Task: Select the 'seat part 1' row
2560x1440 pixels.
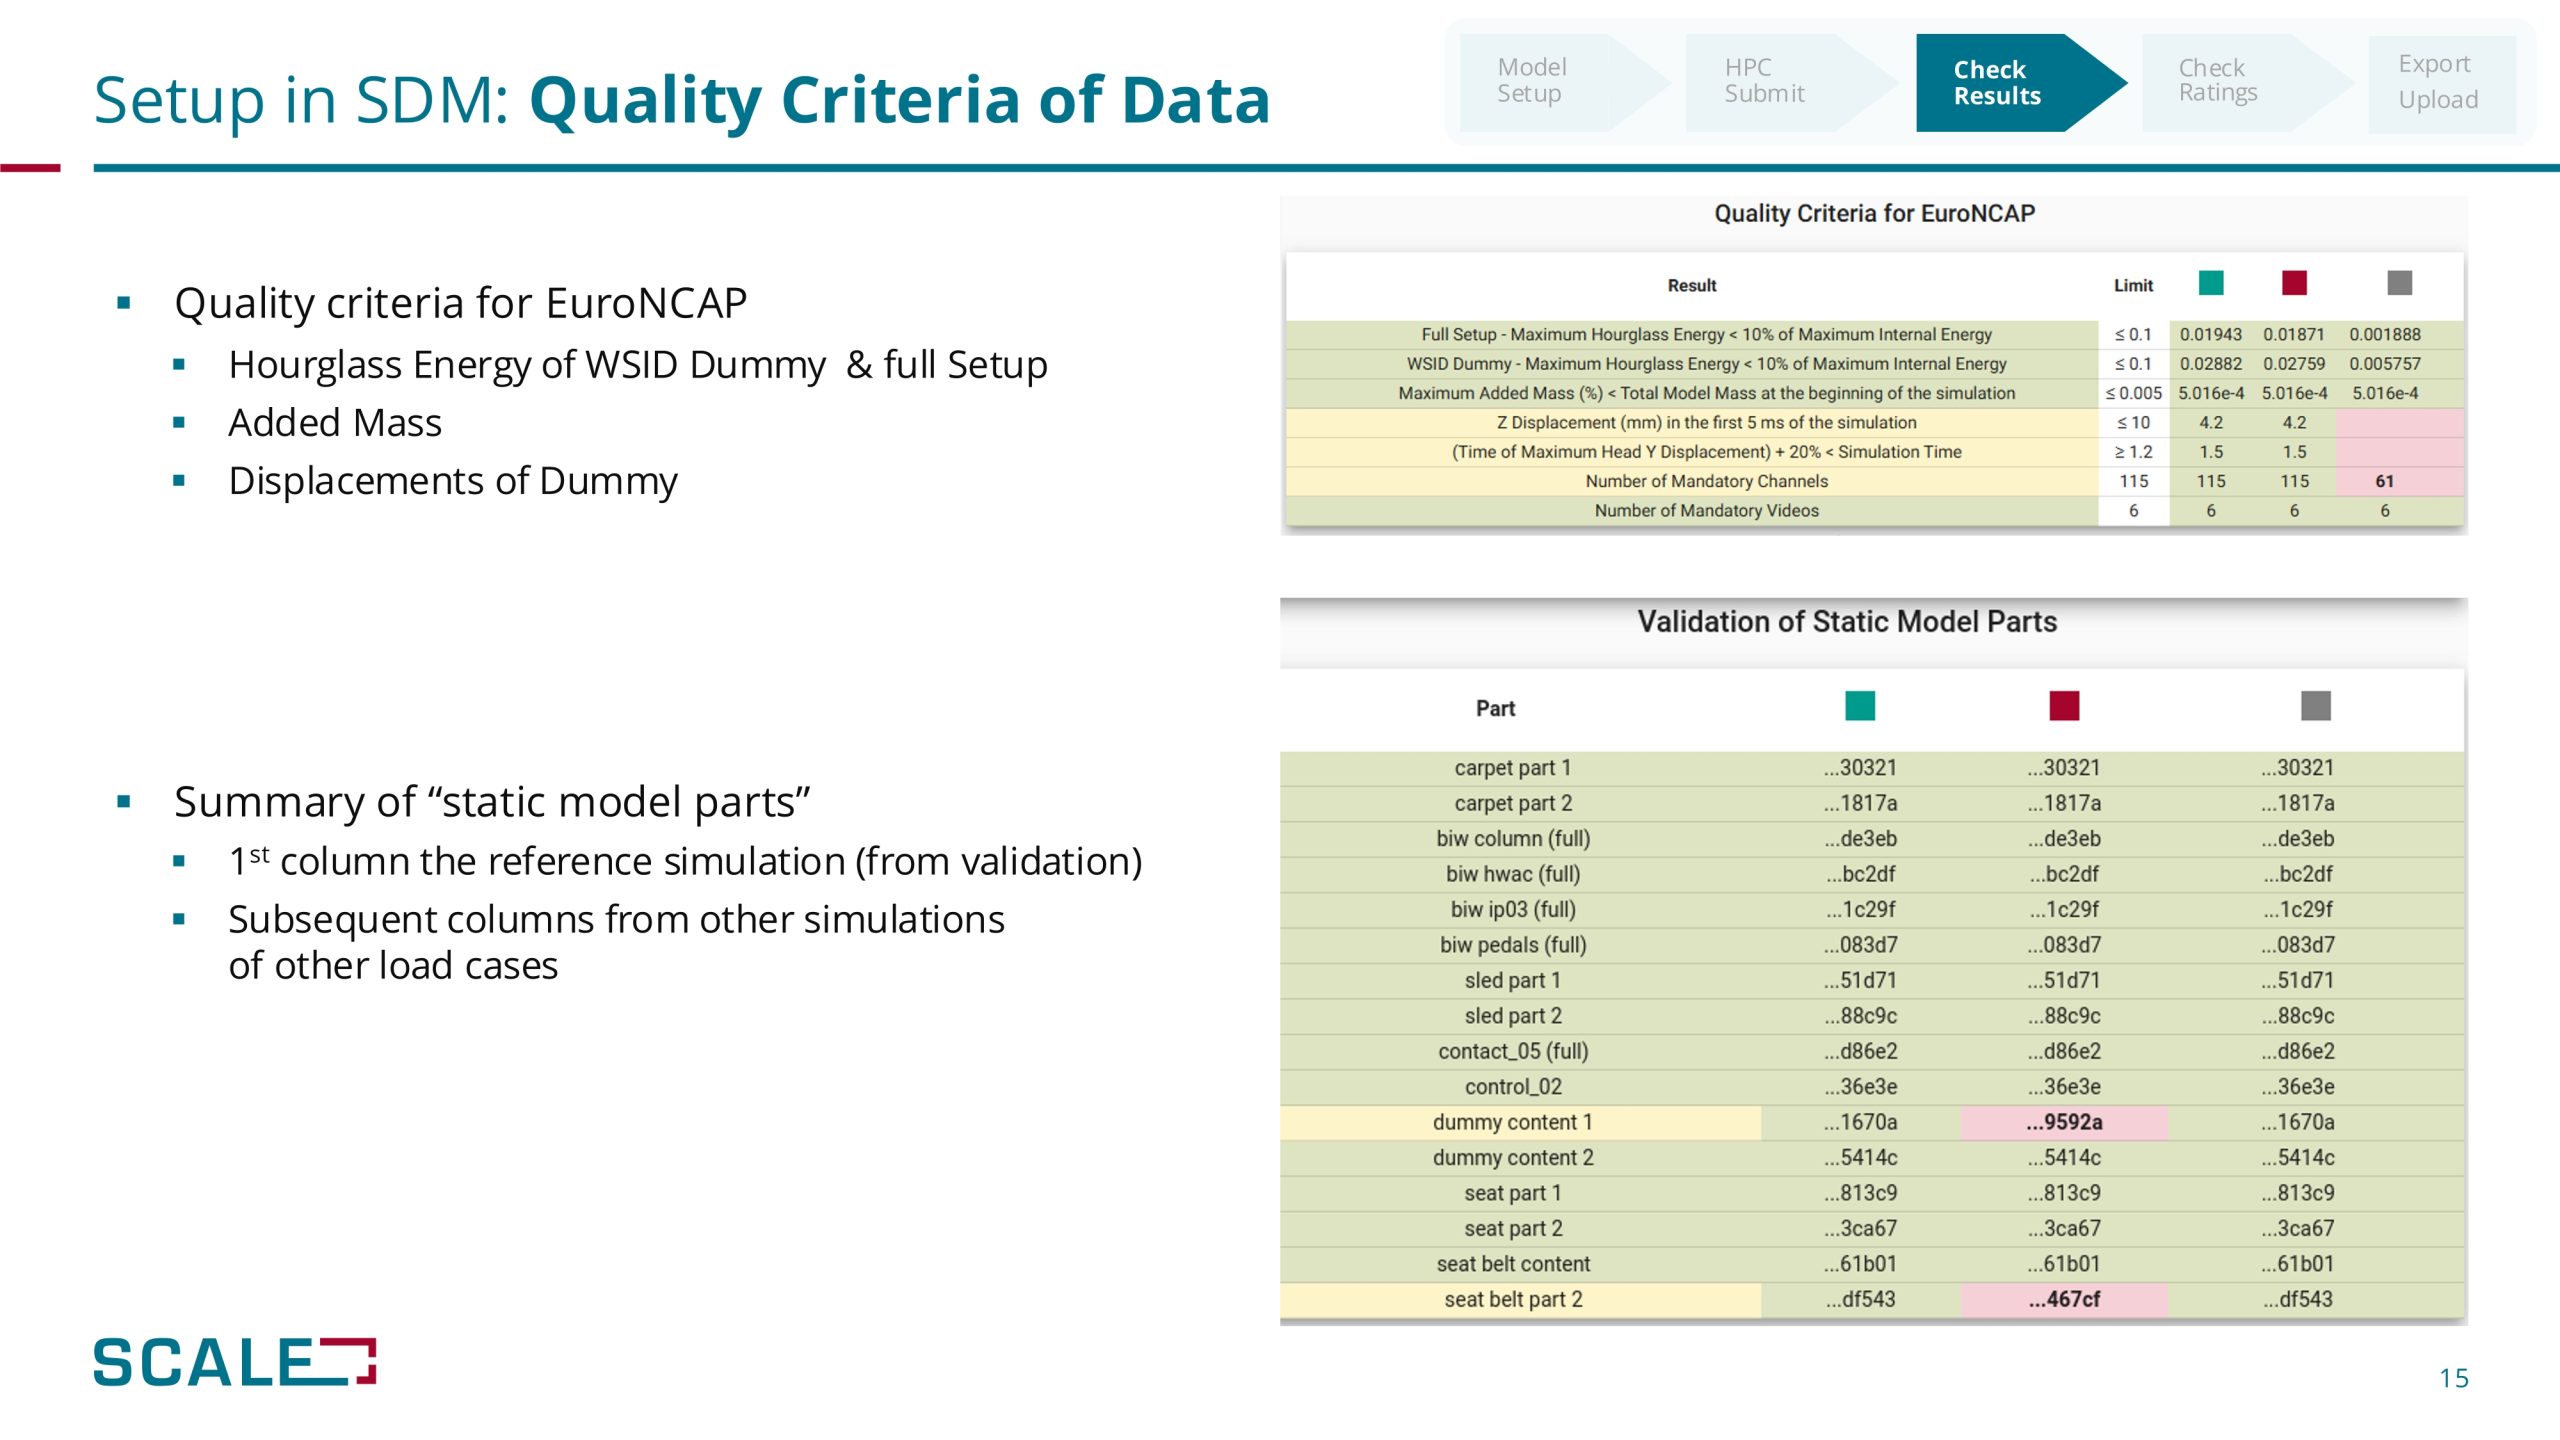Action: [x=1872, y=1193]
